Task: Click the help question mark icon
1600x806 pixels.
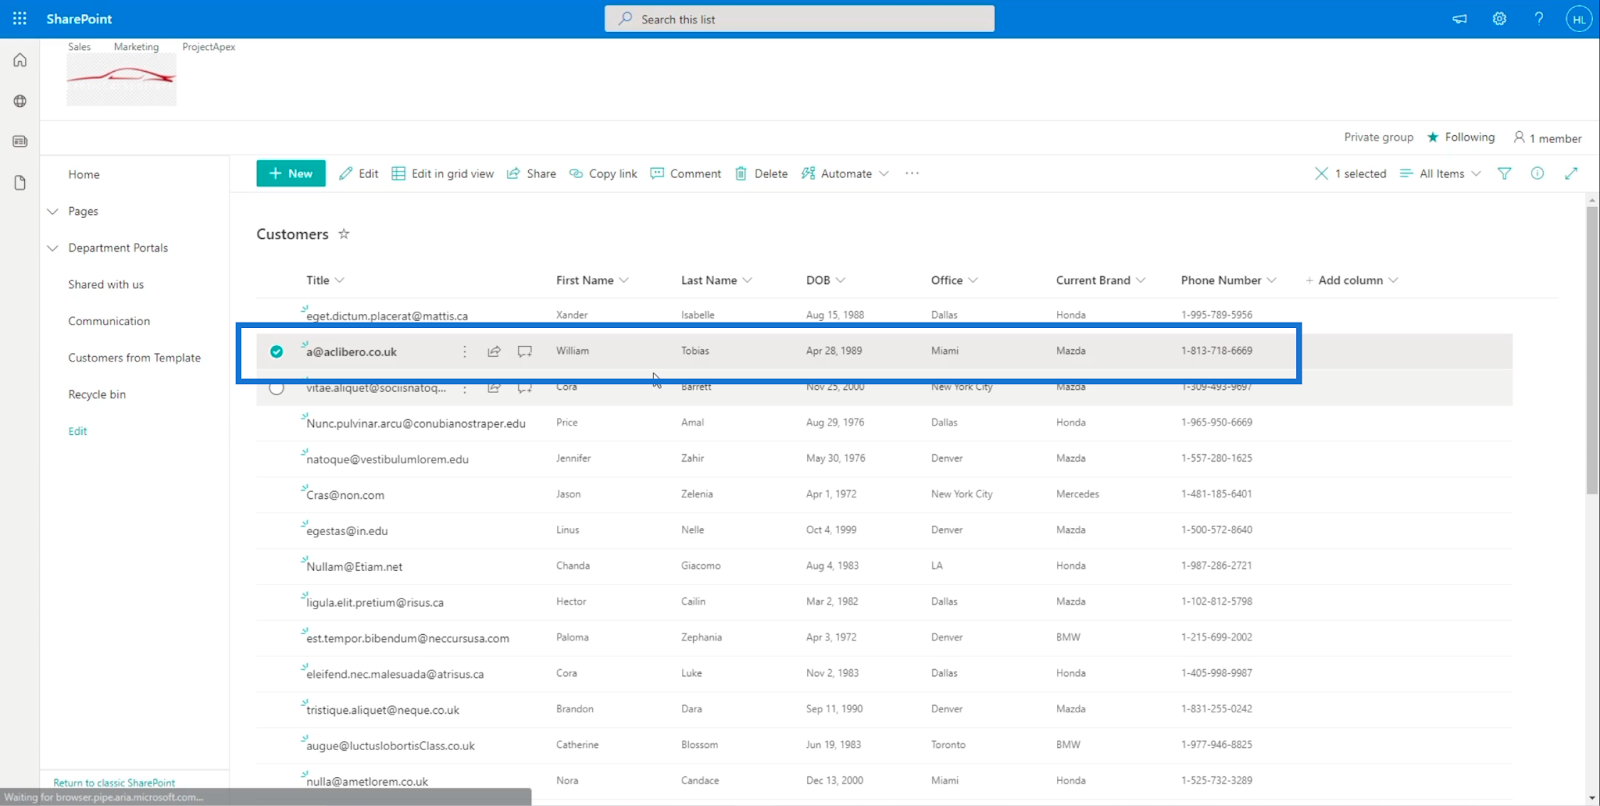Action: click(1538, 19)
